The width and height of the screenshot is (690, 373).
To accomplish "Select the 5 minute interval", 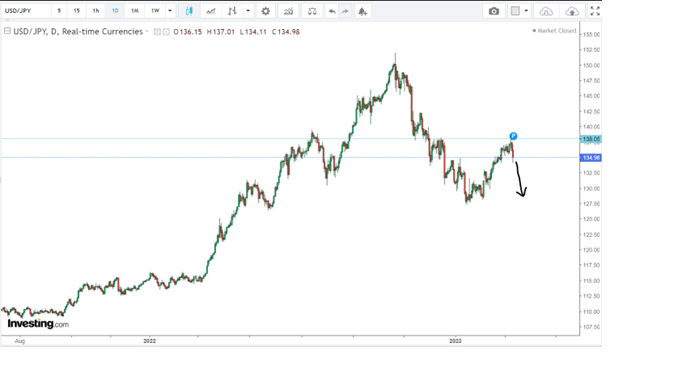I will click(x=59, y=11).
